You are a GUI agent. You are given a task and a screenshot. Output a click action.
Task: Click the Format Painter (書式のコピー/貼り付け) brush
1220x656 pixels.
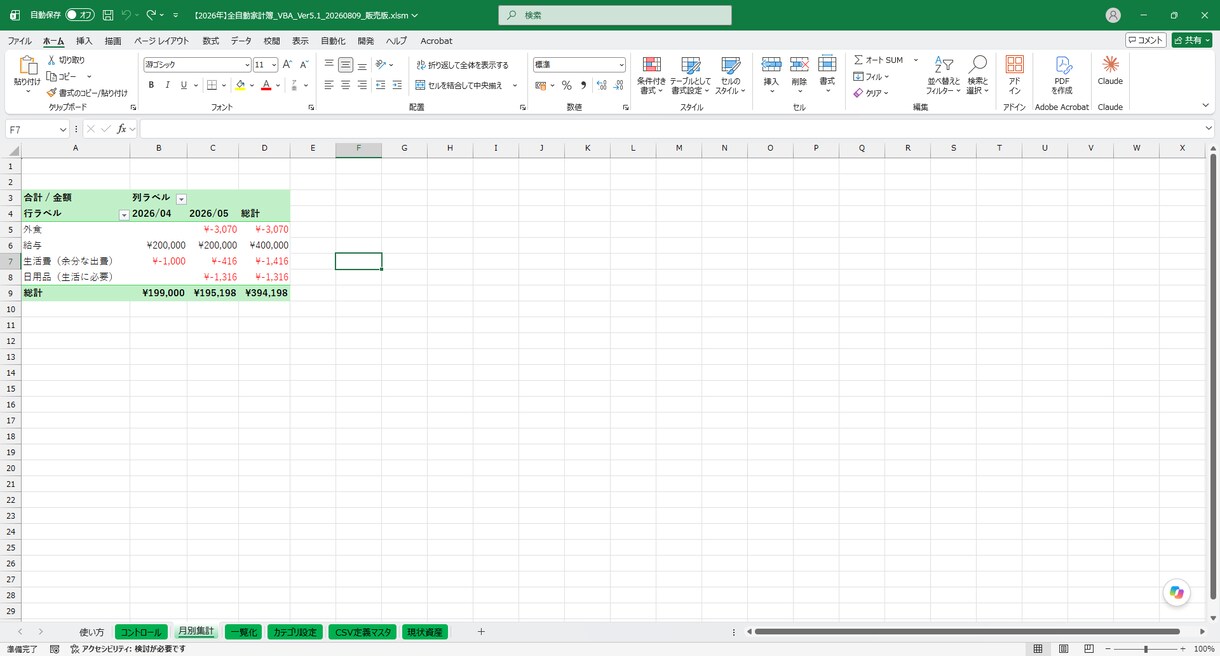pos(86,92)
